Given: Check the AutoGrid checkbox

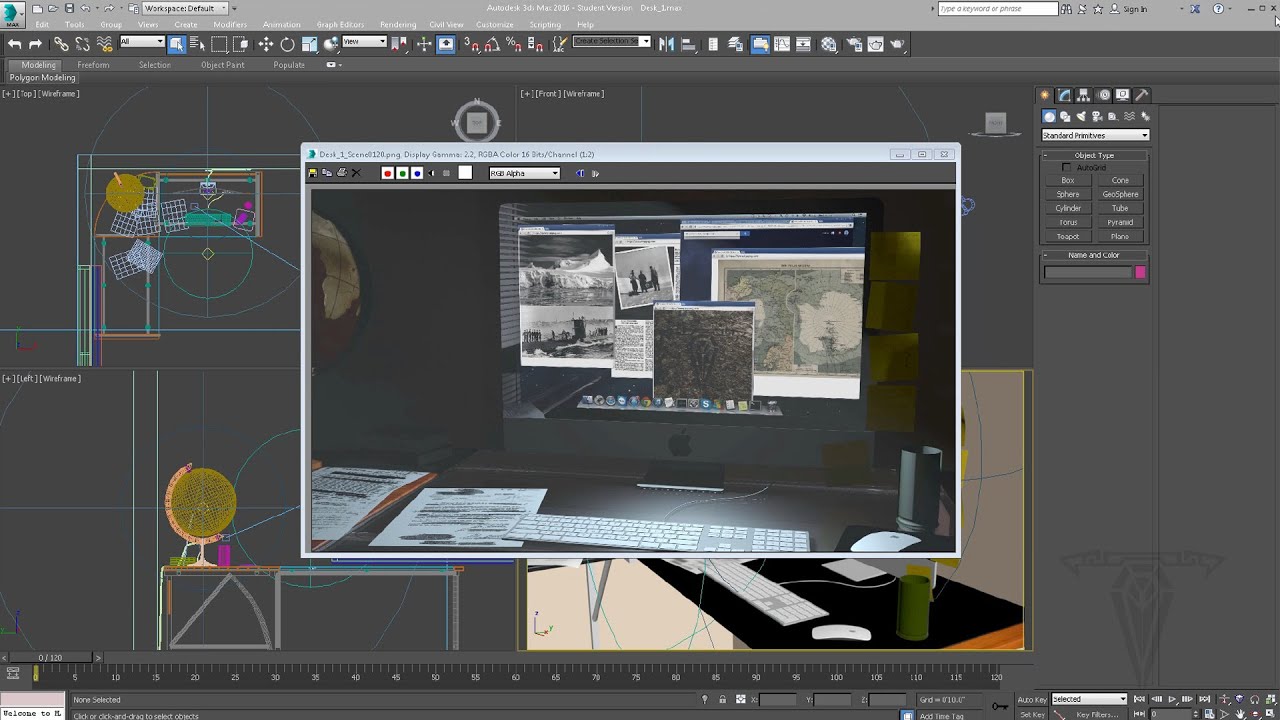Looking at the screenshot, I should 1066,168.
